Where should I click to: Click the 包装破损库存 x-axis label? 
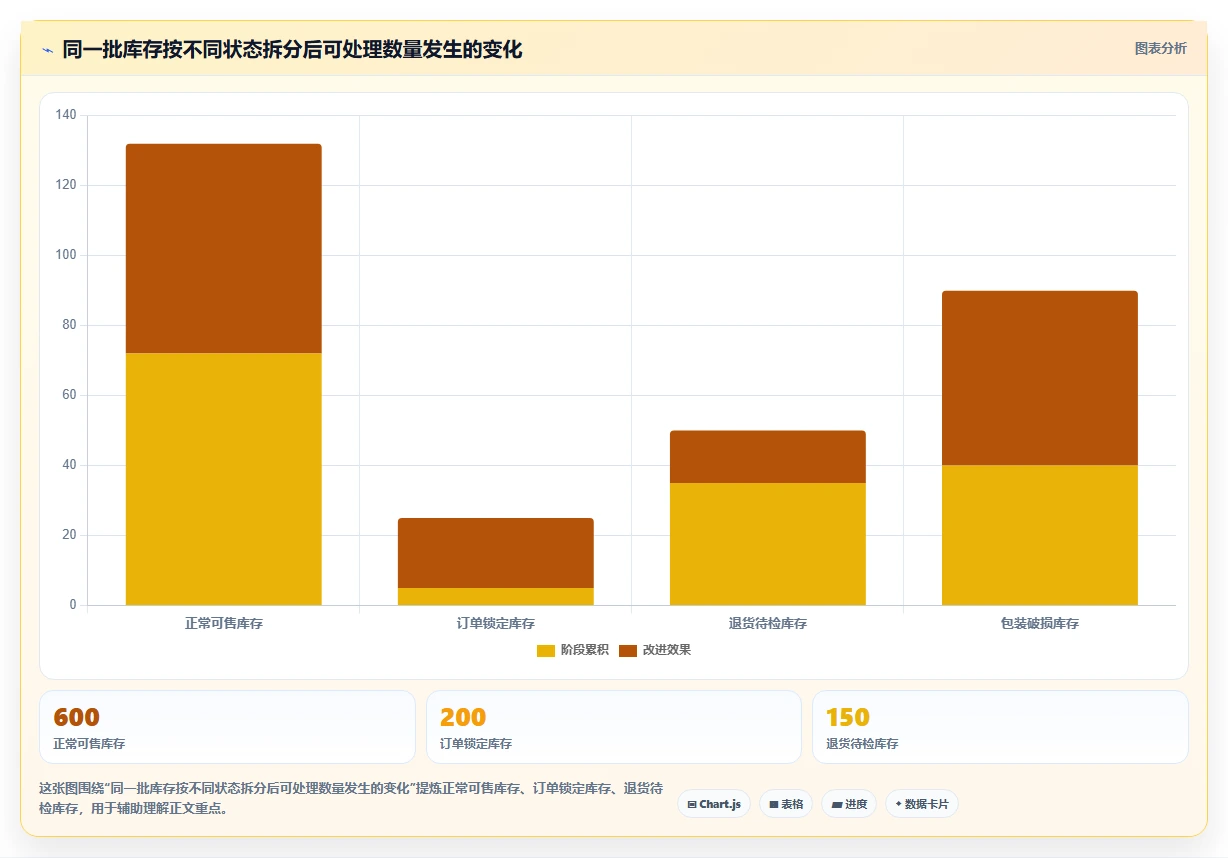tap(1040, 623)
